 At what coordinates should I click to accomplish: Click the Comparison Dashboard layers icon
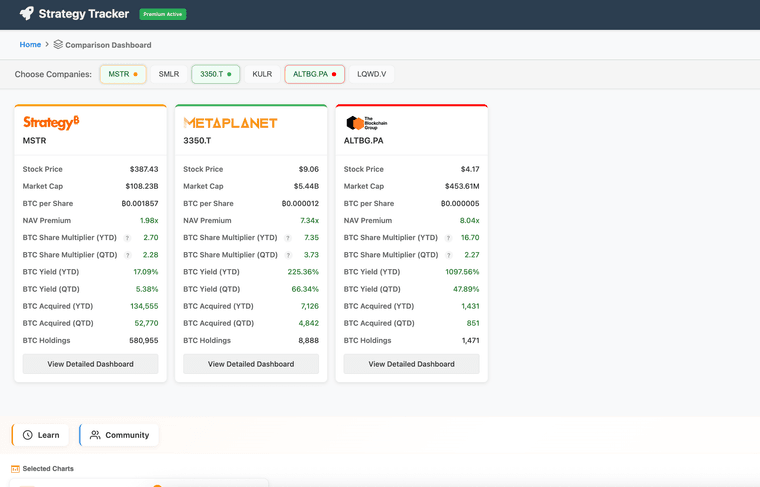pyautogui.click(x=58, y=45)
